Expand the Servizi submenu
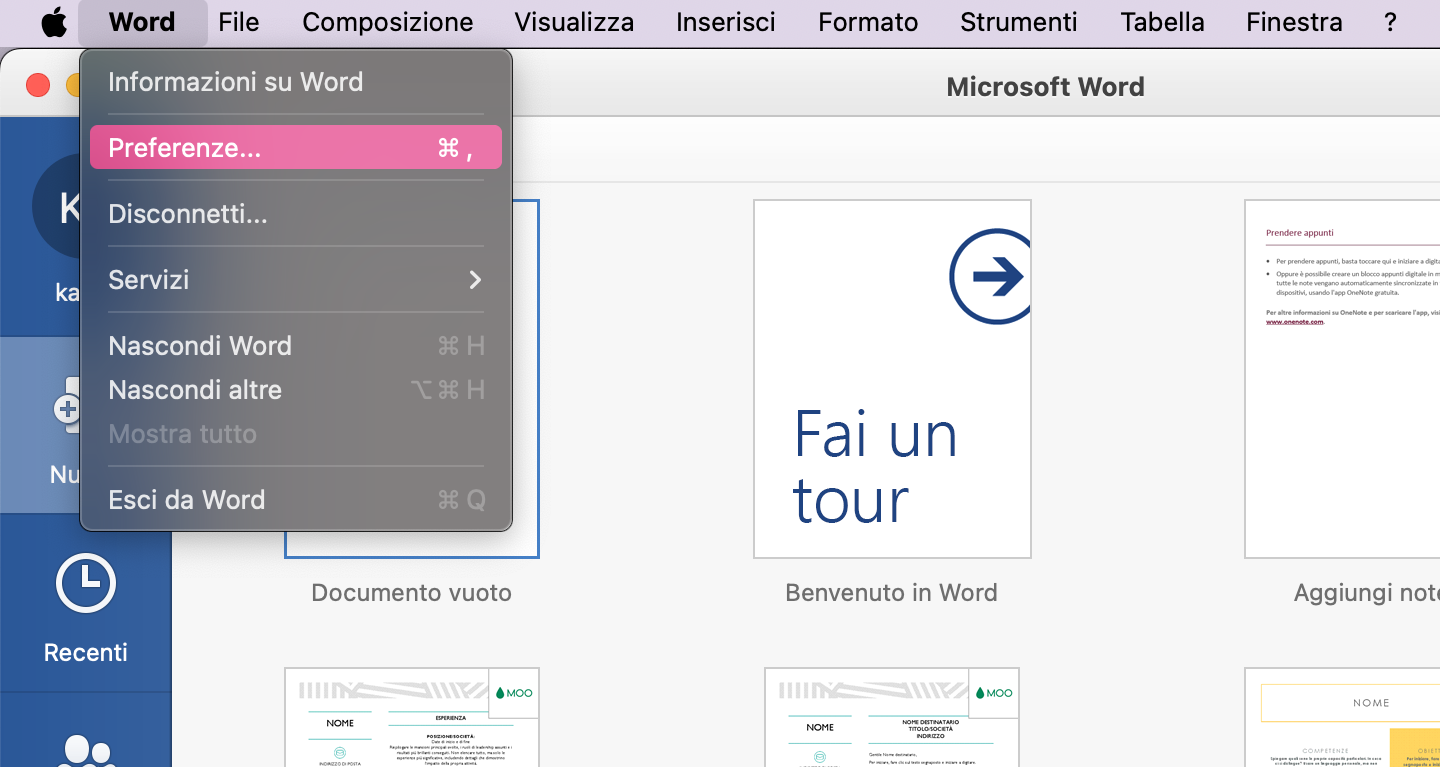The height and width of the screenshot is (767, 1440). [296, 279]
